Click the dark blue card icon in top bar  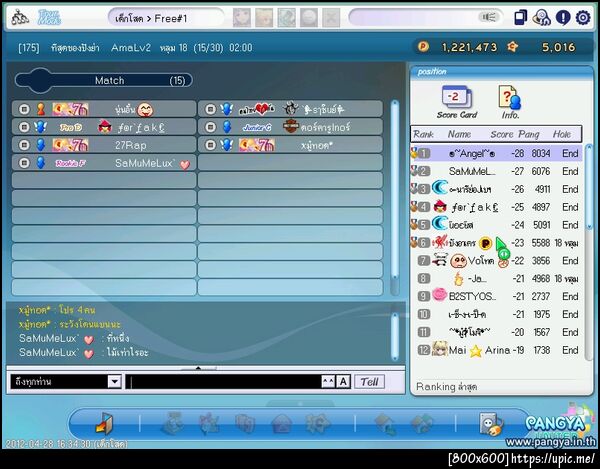pos(521,18)
